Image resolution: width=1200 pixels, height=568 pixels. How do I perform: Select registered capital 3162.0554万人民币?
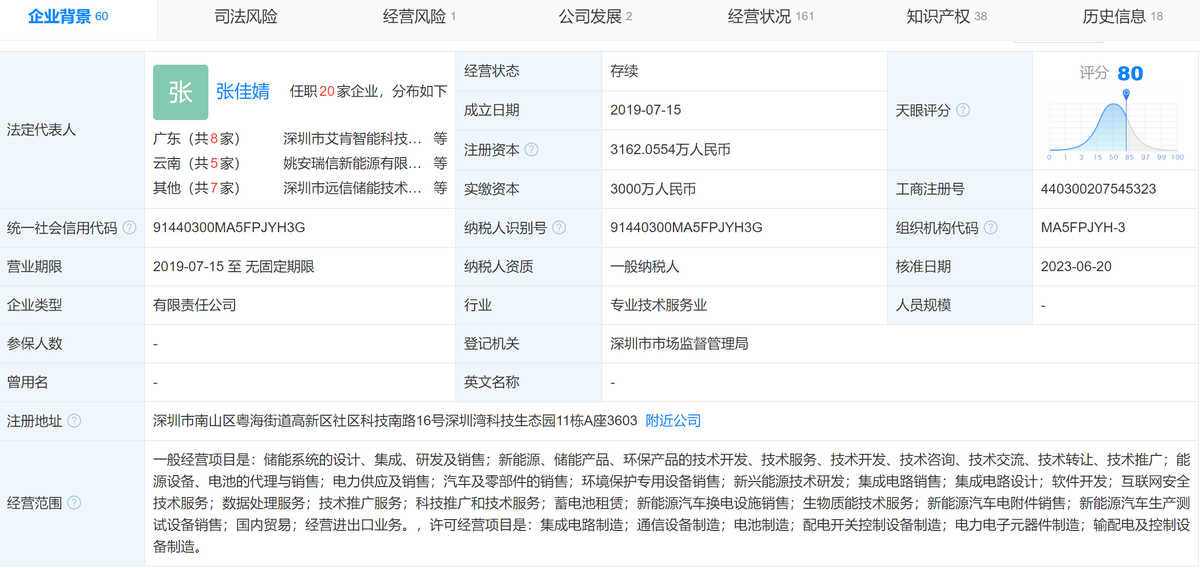[x=670, y=150]
